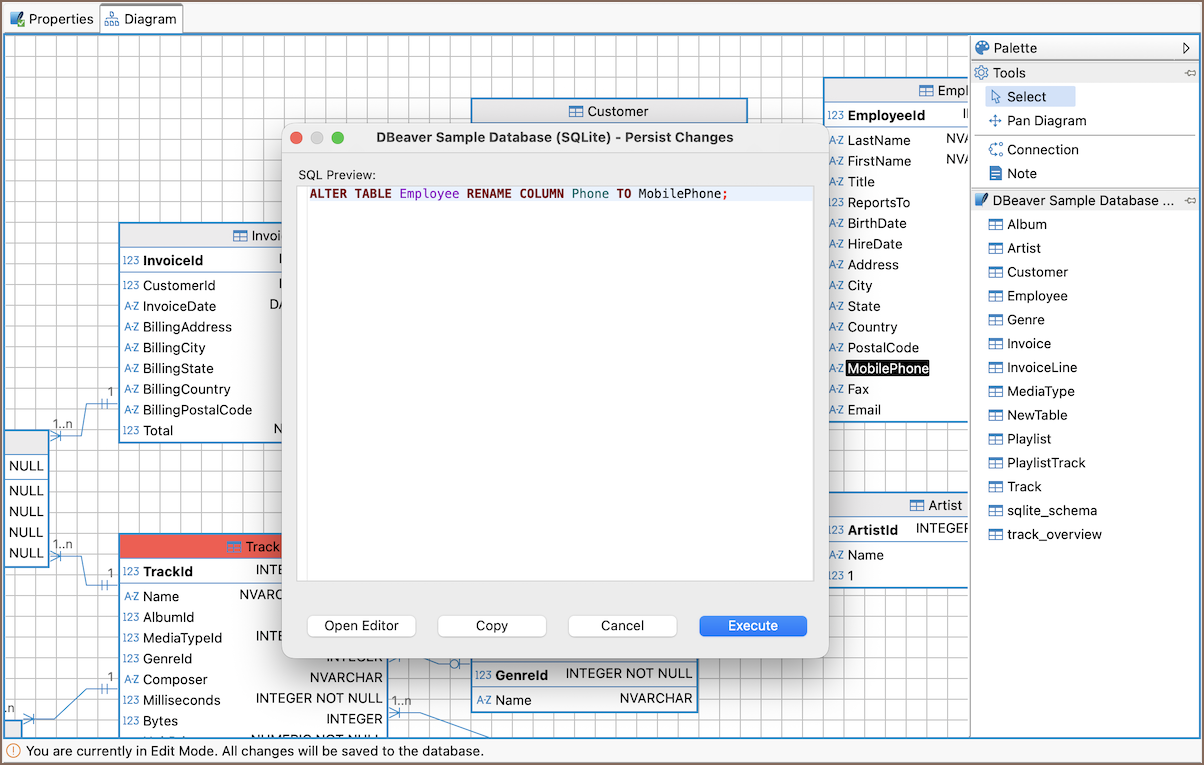1204x765 pixels.
Task: Click the Select tool arrow icon
Action: (x=995, y=97)
